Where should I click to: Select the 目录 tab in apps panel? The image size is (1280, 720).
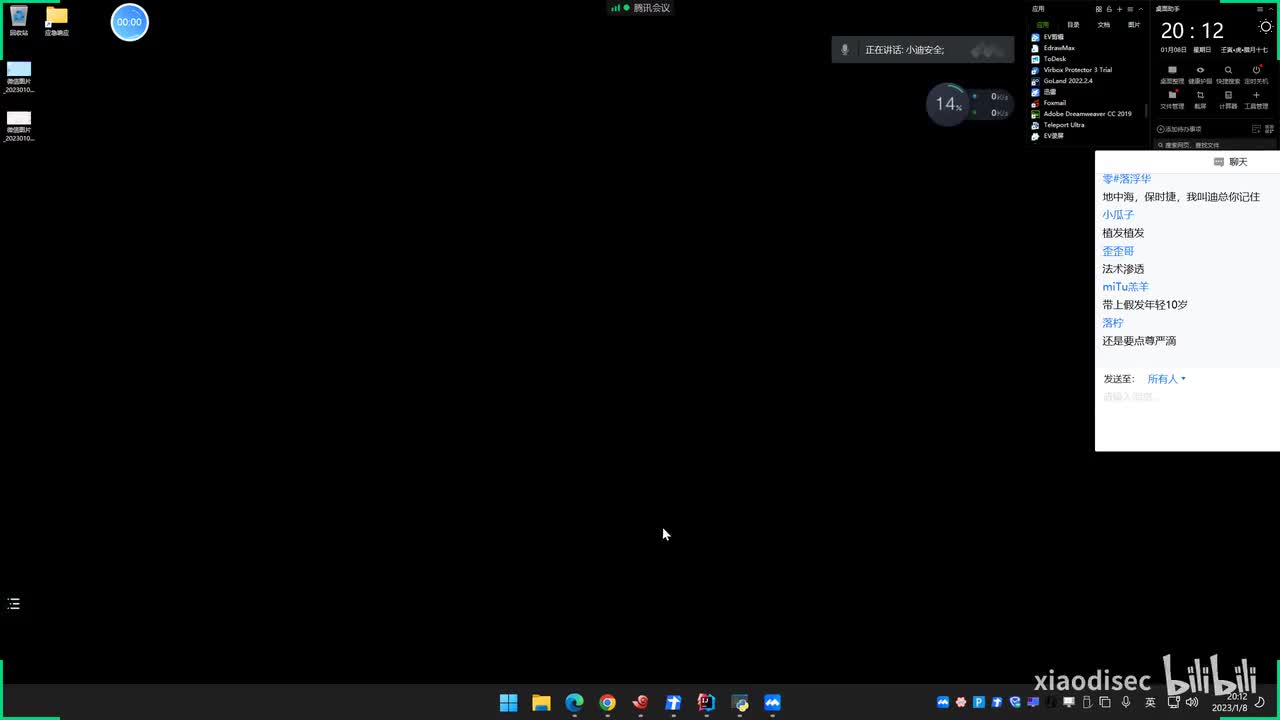[x=1073, y=25]
